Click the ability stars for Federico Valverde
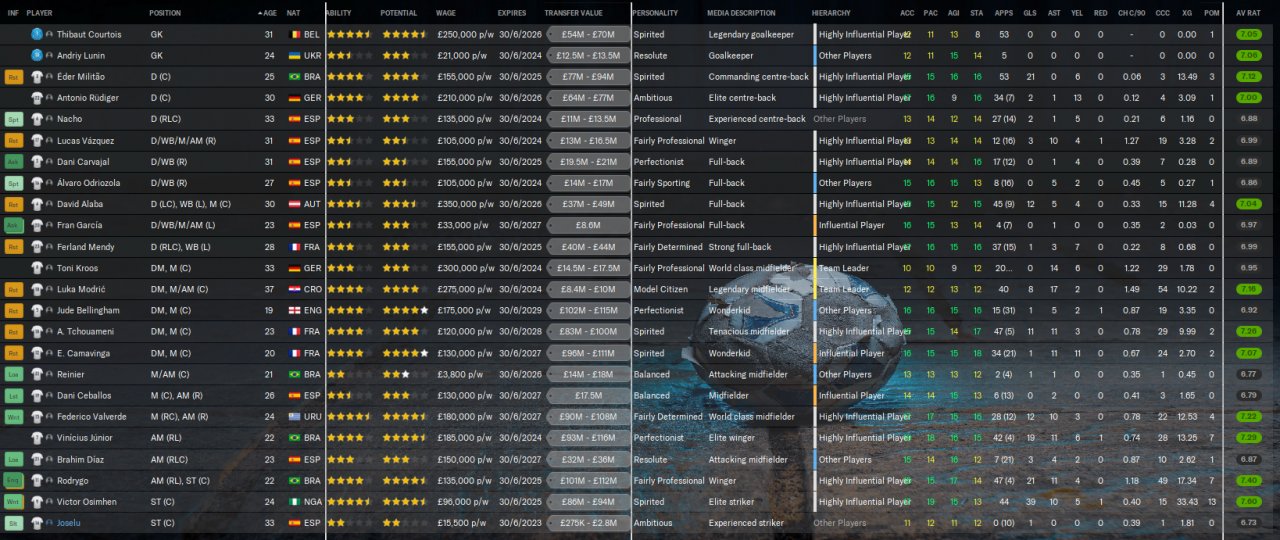Image resolution: width=1280 pixels, height=540 pixels. click(x=350, y=416)
